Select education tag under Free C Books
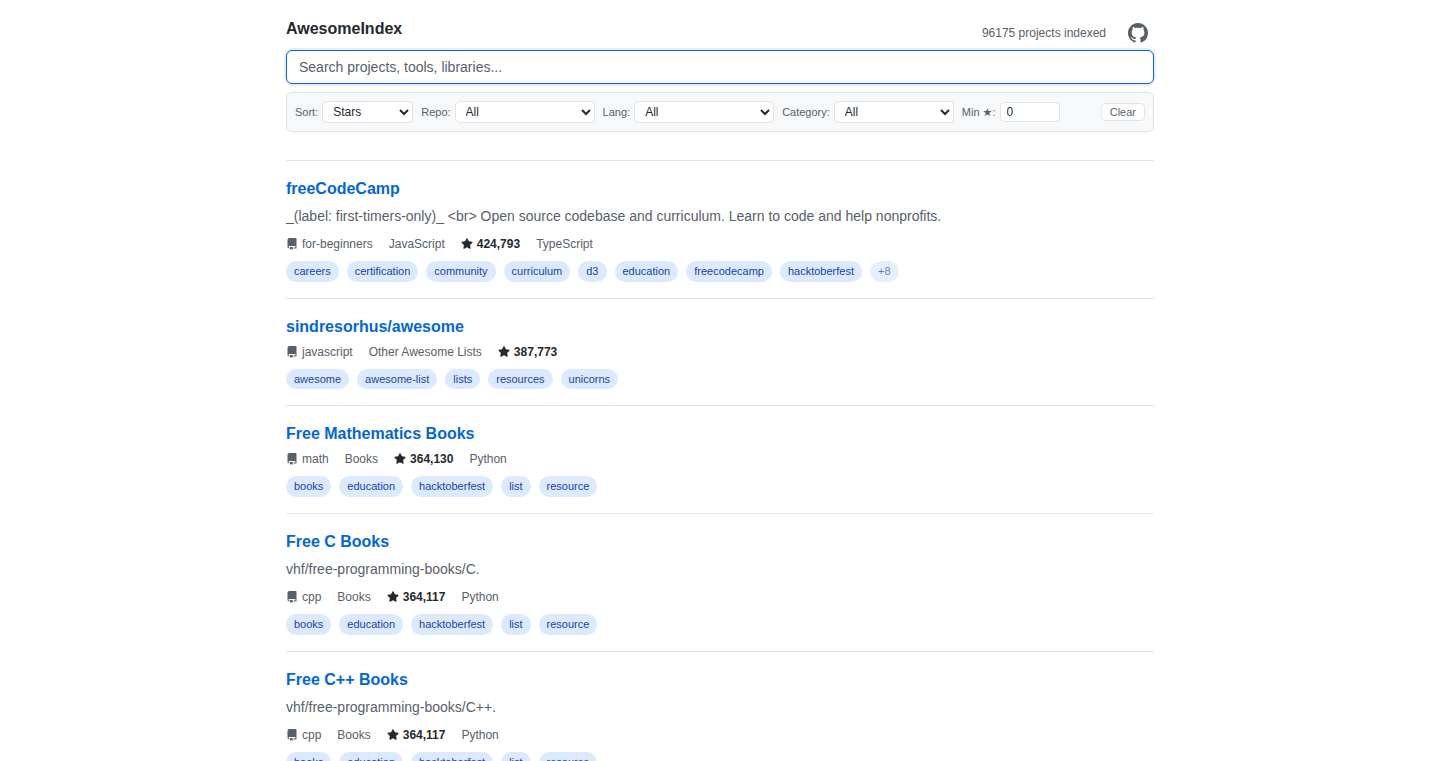The image size is (1440, 761). (371, 624)
